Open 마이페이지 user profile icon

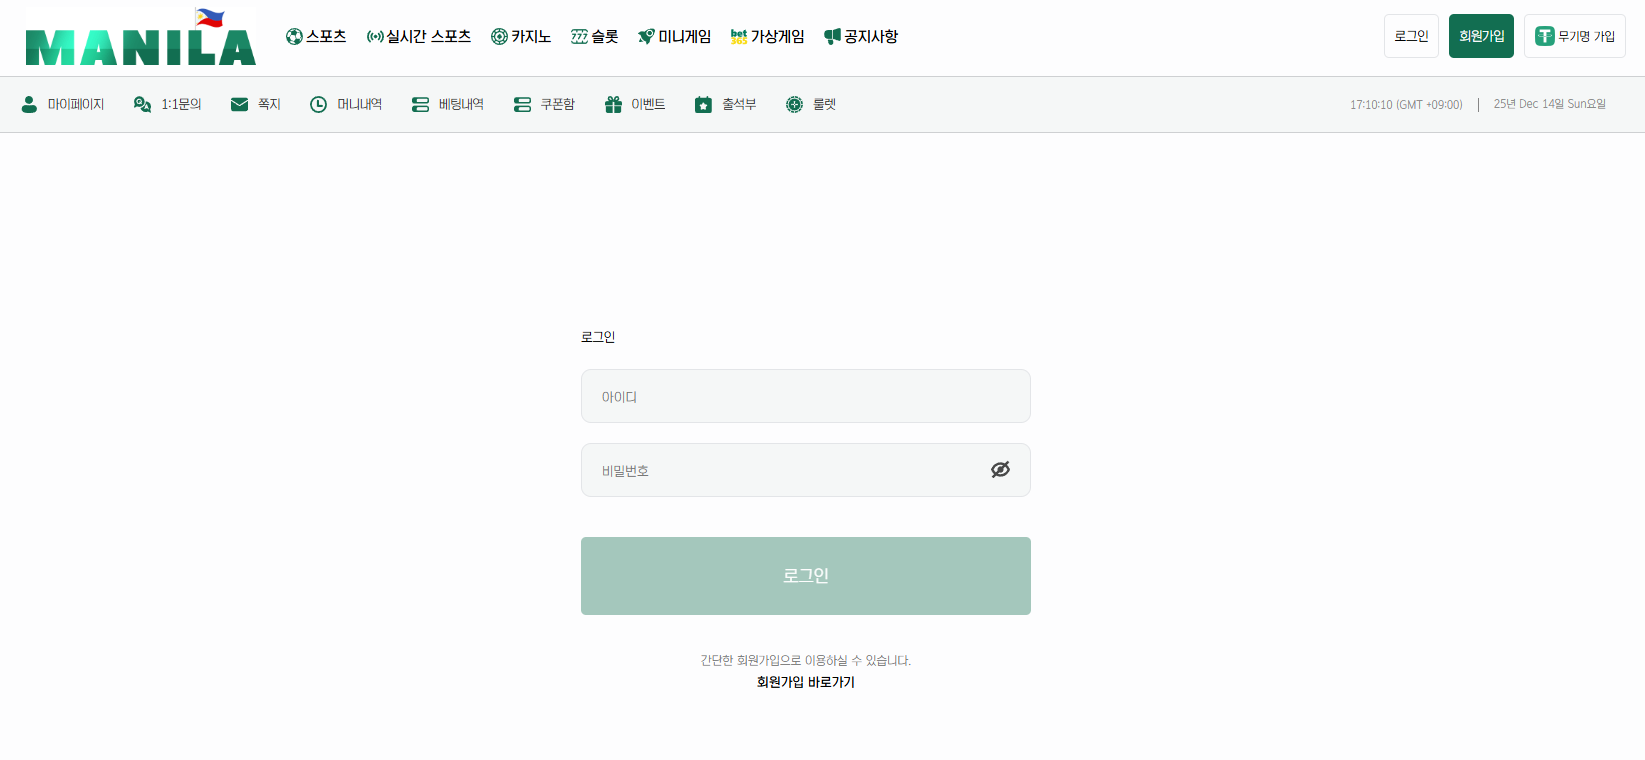point(63,104)
